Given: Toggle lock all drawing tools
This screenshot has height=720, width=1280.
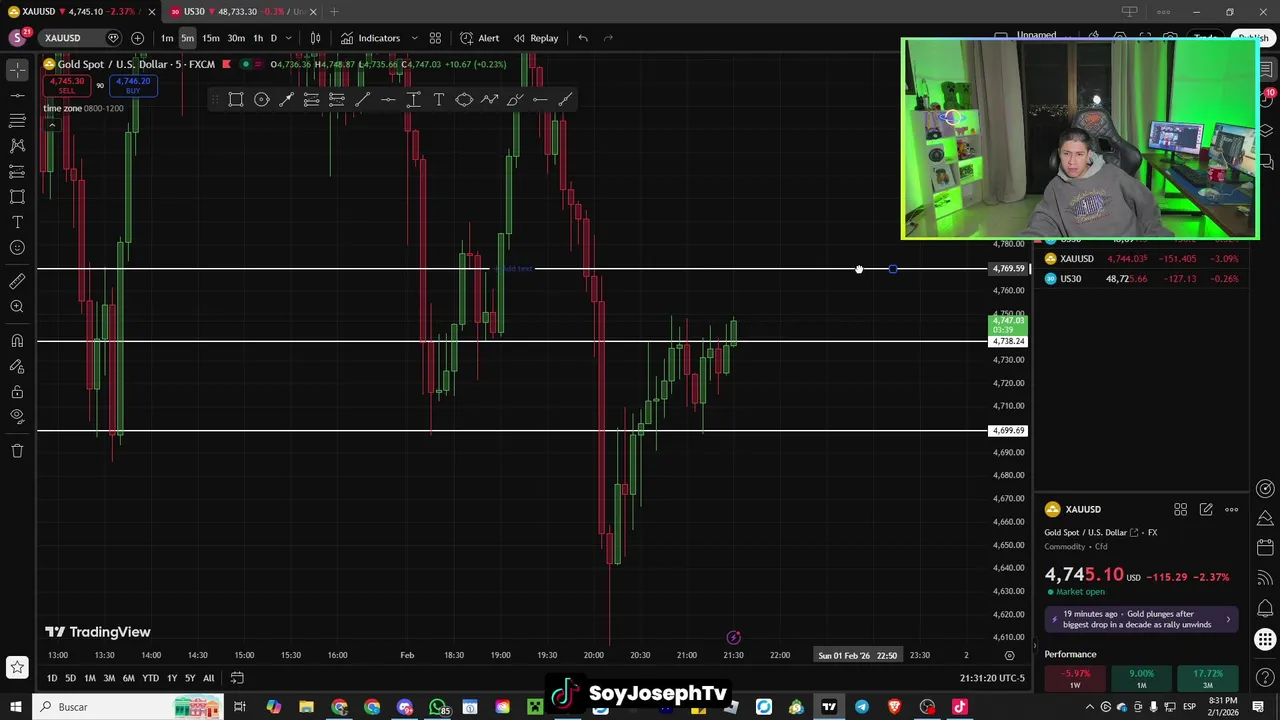Looking at the screenshot, I should [17, 392].
